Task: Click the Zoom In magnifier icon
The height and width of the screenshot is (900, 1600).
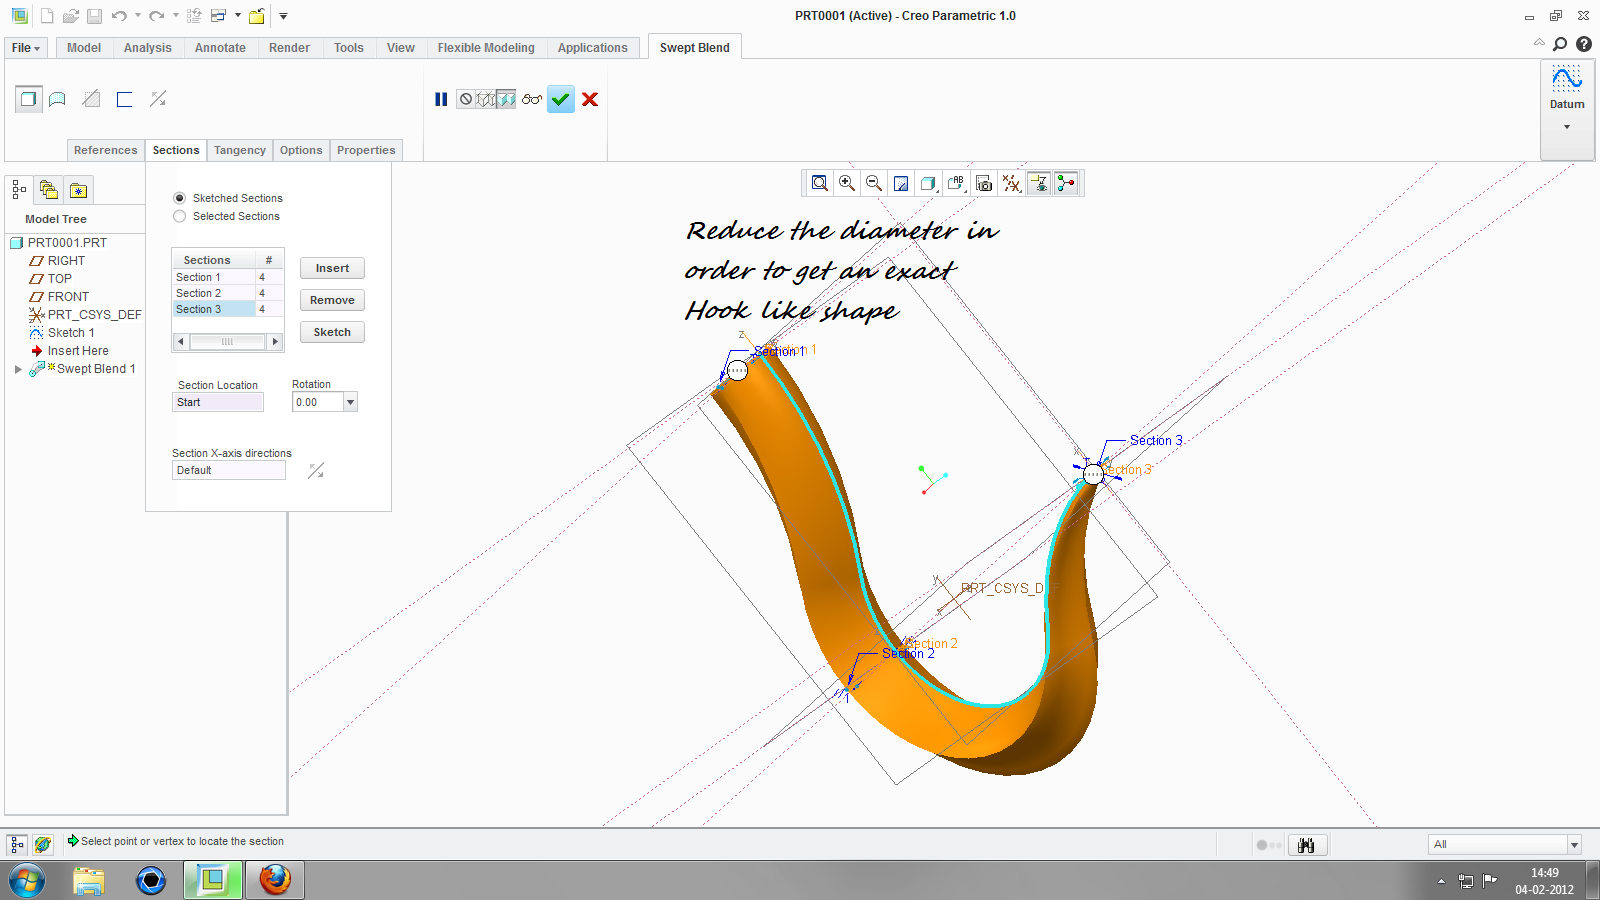Action: pyautogui.click(x=847, y=183)
